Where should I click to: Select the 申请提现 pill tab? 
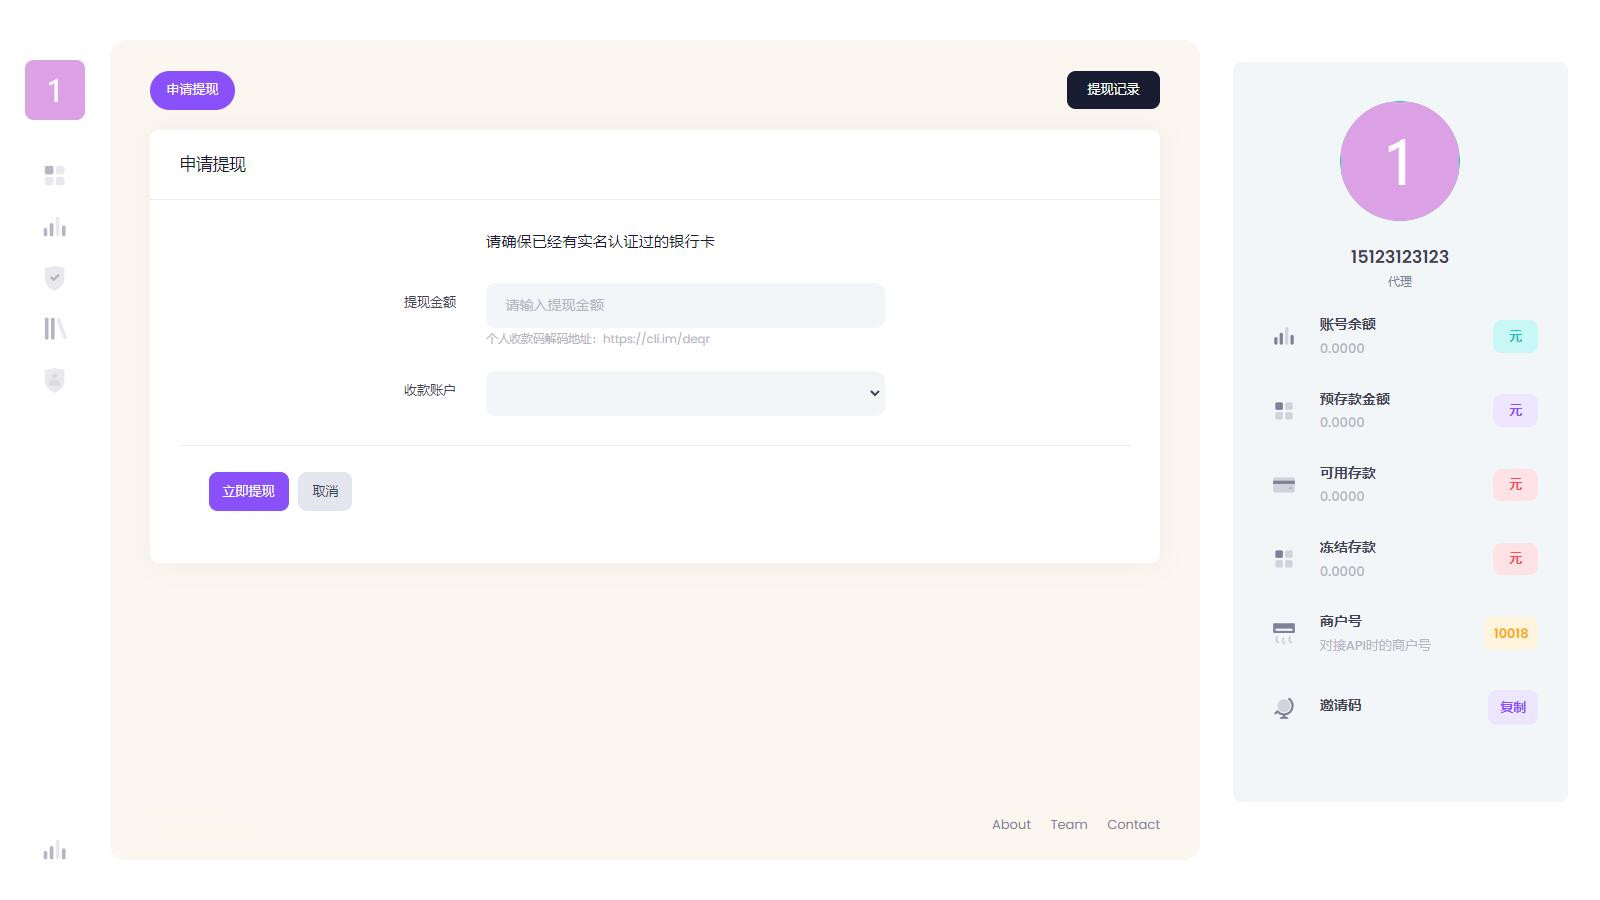pos(192,90)
